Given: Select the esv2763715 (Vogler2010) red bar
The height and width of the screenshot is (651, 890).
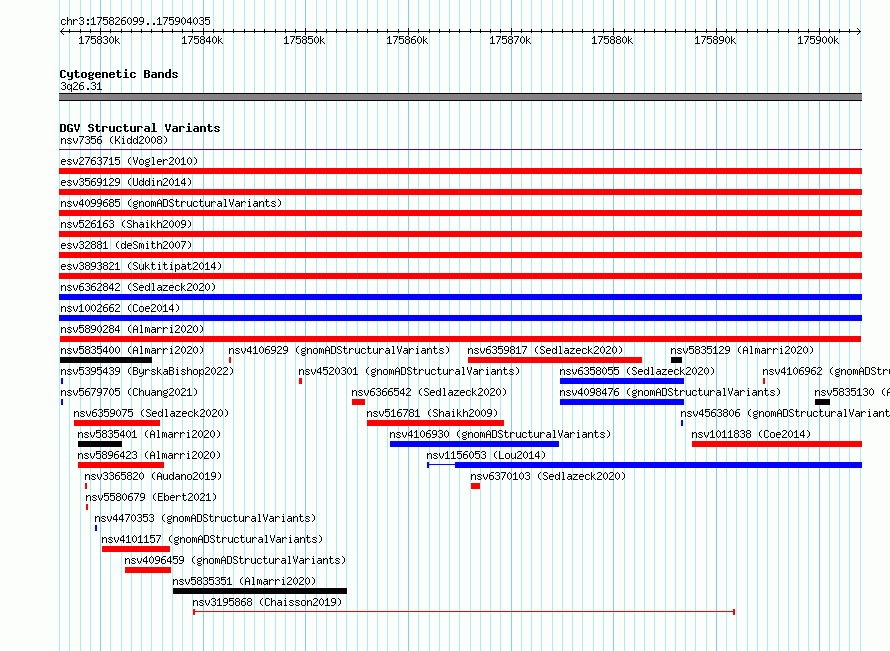Looking at the screenshot, I should click(x=460, y=171).
